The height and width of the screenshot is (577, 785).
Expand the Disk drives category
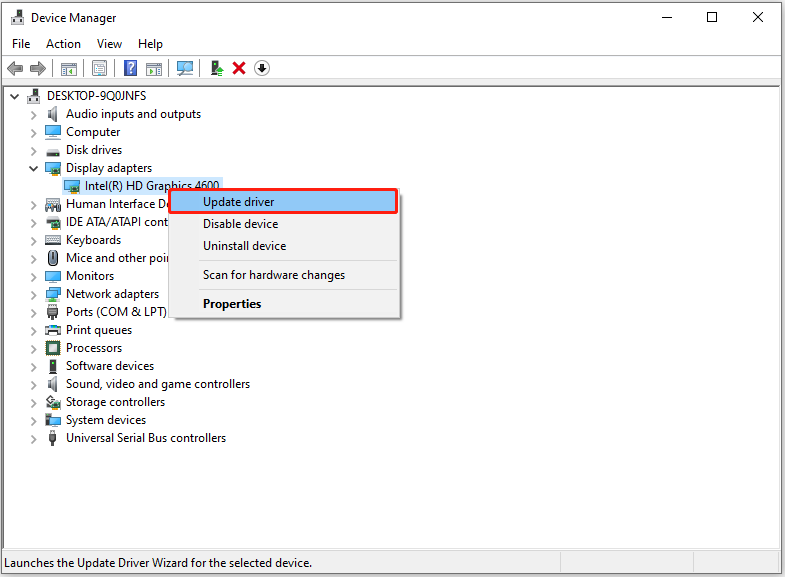point(34,151)
